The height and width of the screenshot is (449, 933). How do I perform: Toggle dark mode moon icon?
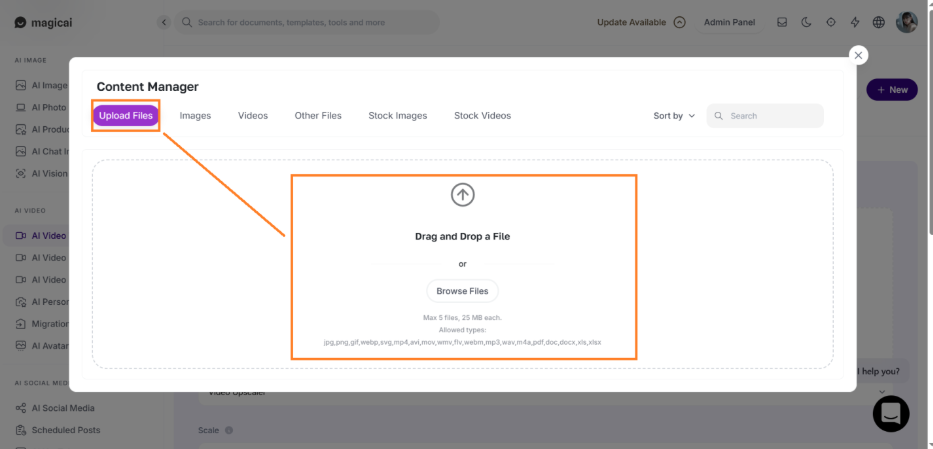point(806,23)
